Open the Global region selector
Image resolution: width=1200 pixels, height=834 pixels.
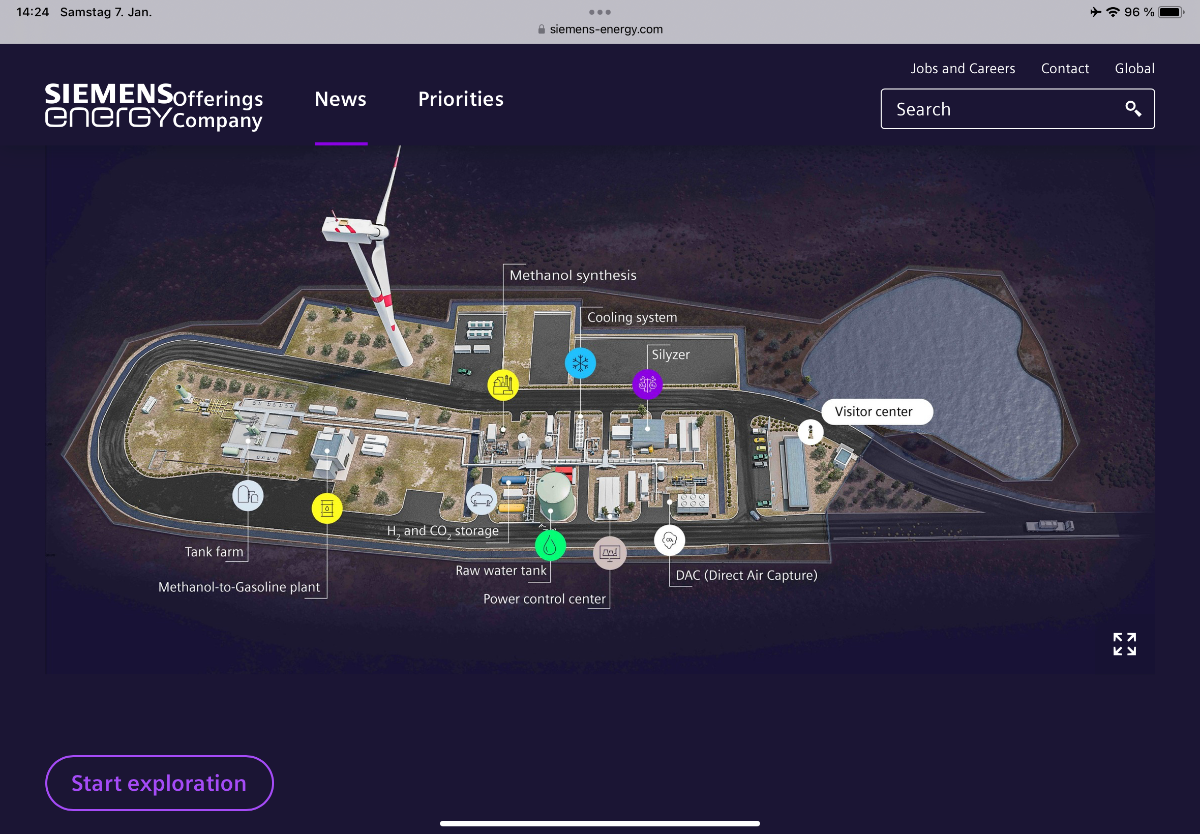pyautogui.click(x=1135, y=68)
